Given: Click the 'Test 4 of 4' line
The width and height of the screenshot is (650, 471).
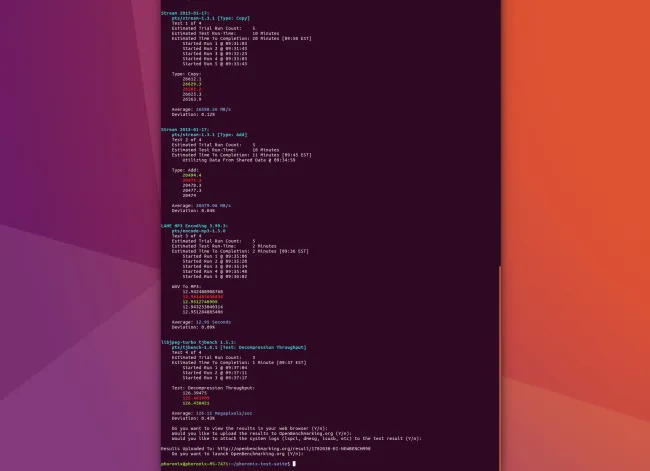Looking at the screenshot, I should 187,352.
